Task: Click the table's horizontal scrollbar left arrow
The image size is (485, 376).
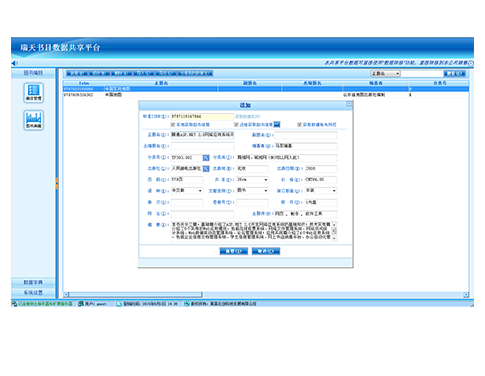Action: (x=66, y=295)
